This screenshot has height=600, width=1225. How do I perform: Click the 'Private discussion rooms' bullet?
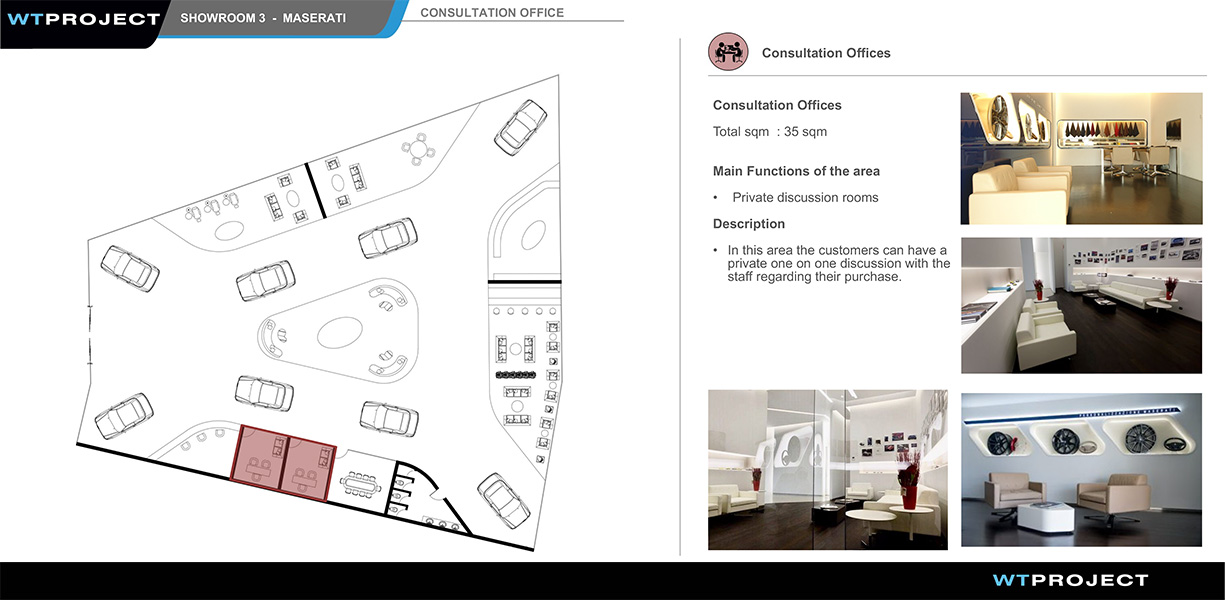tap(805, 197)
